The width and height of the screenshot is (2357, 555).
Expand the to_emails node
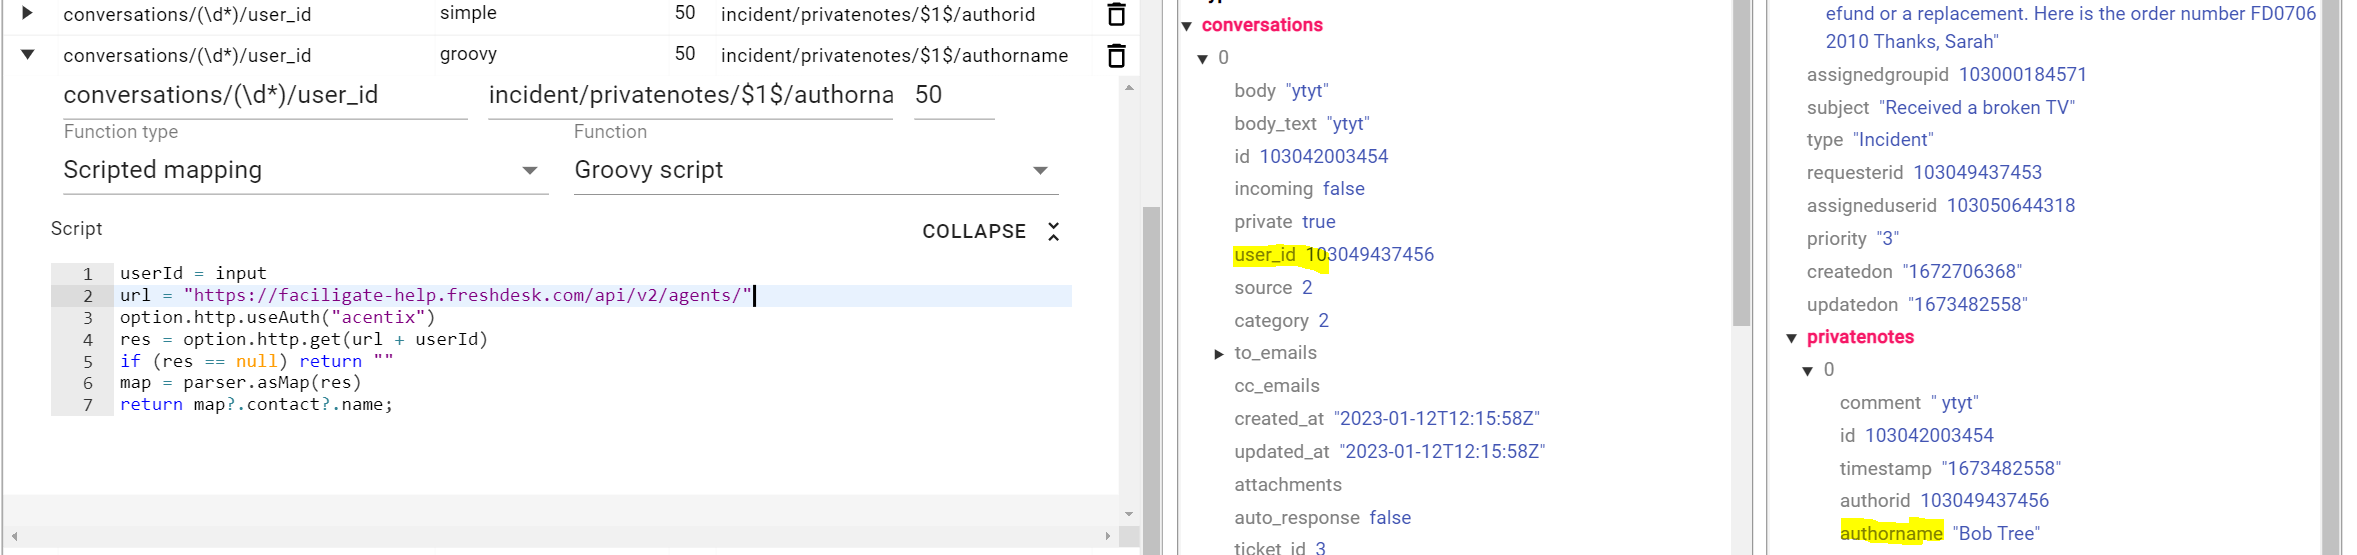[1219, 354]
